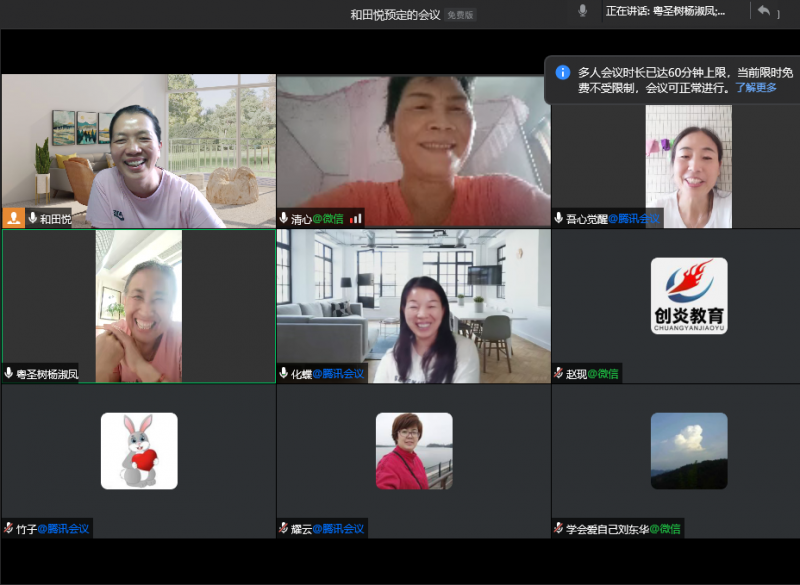Click the reply arrow icon at top right
Image resolution: width=800 pixels, height=585 pixels.
pyautogui.click(x=764, y=11)
